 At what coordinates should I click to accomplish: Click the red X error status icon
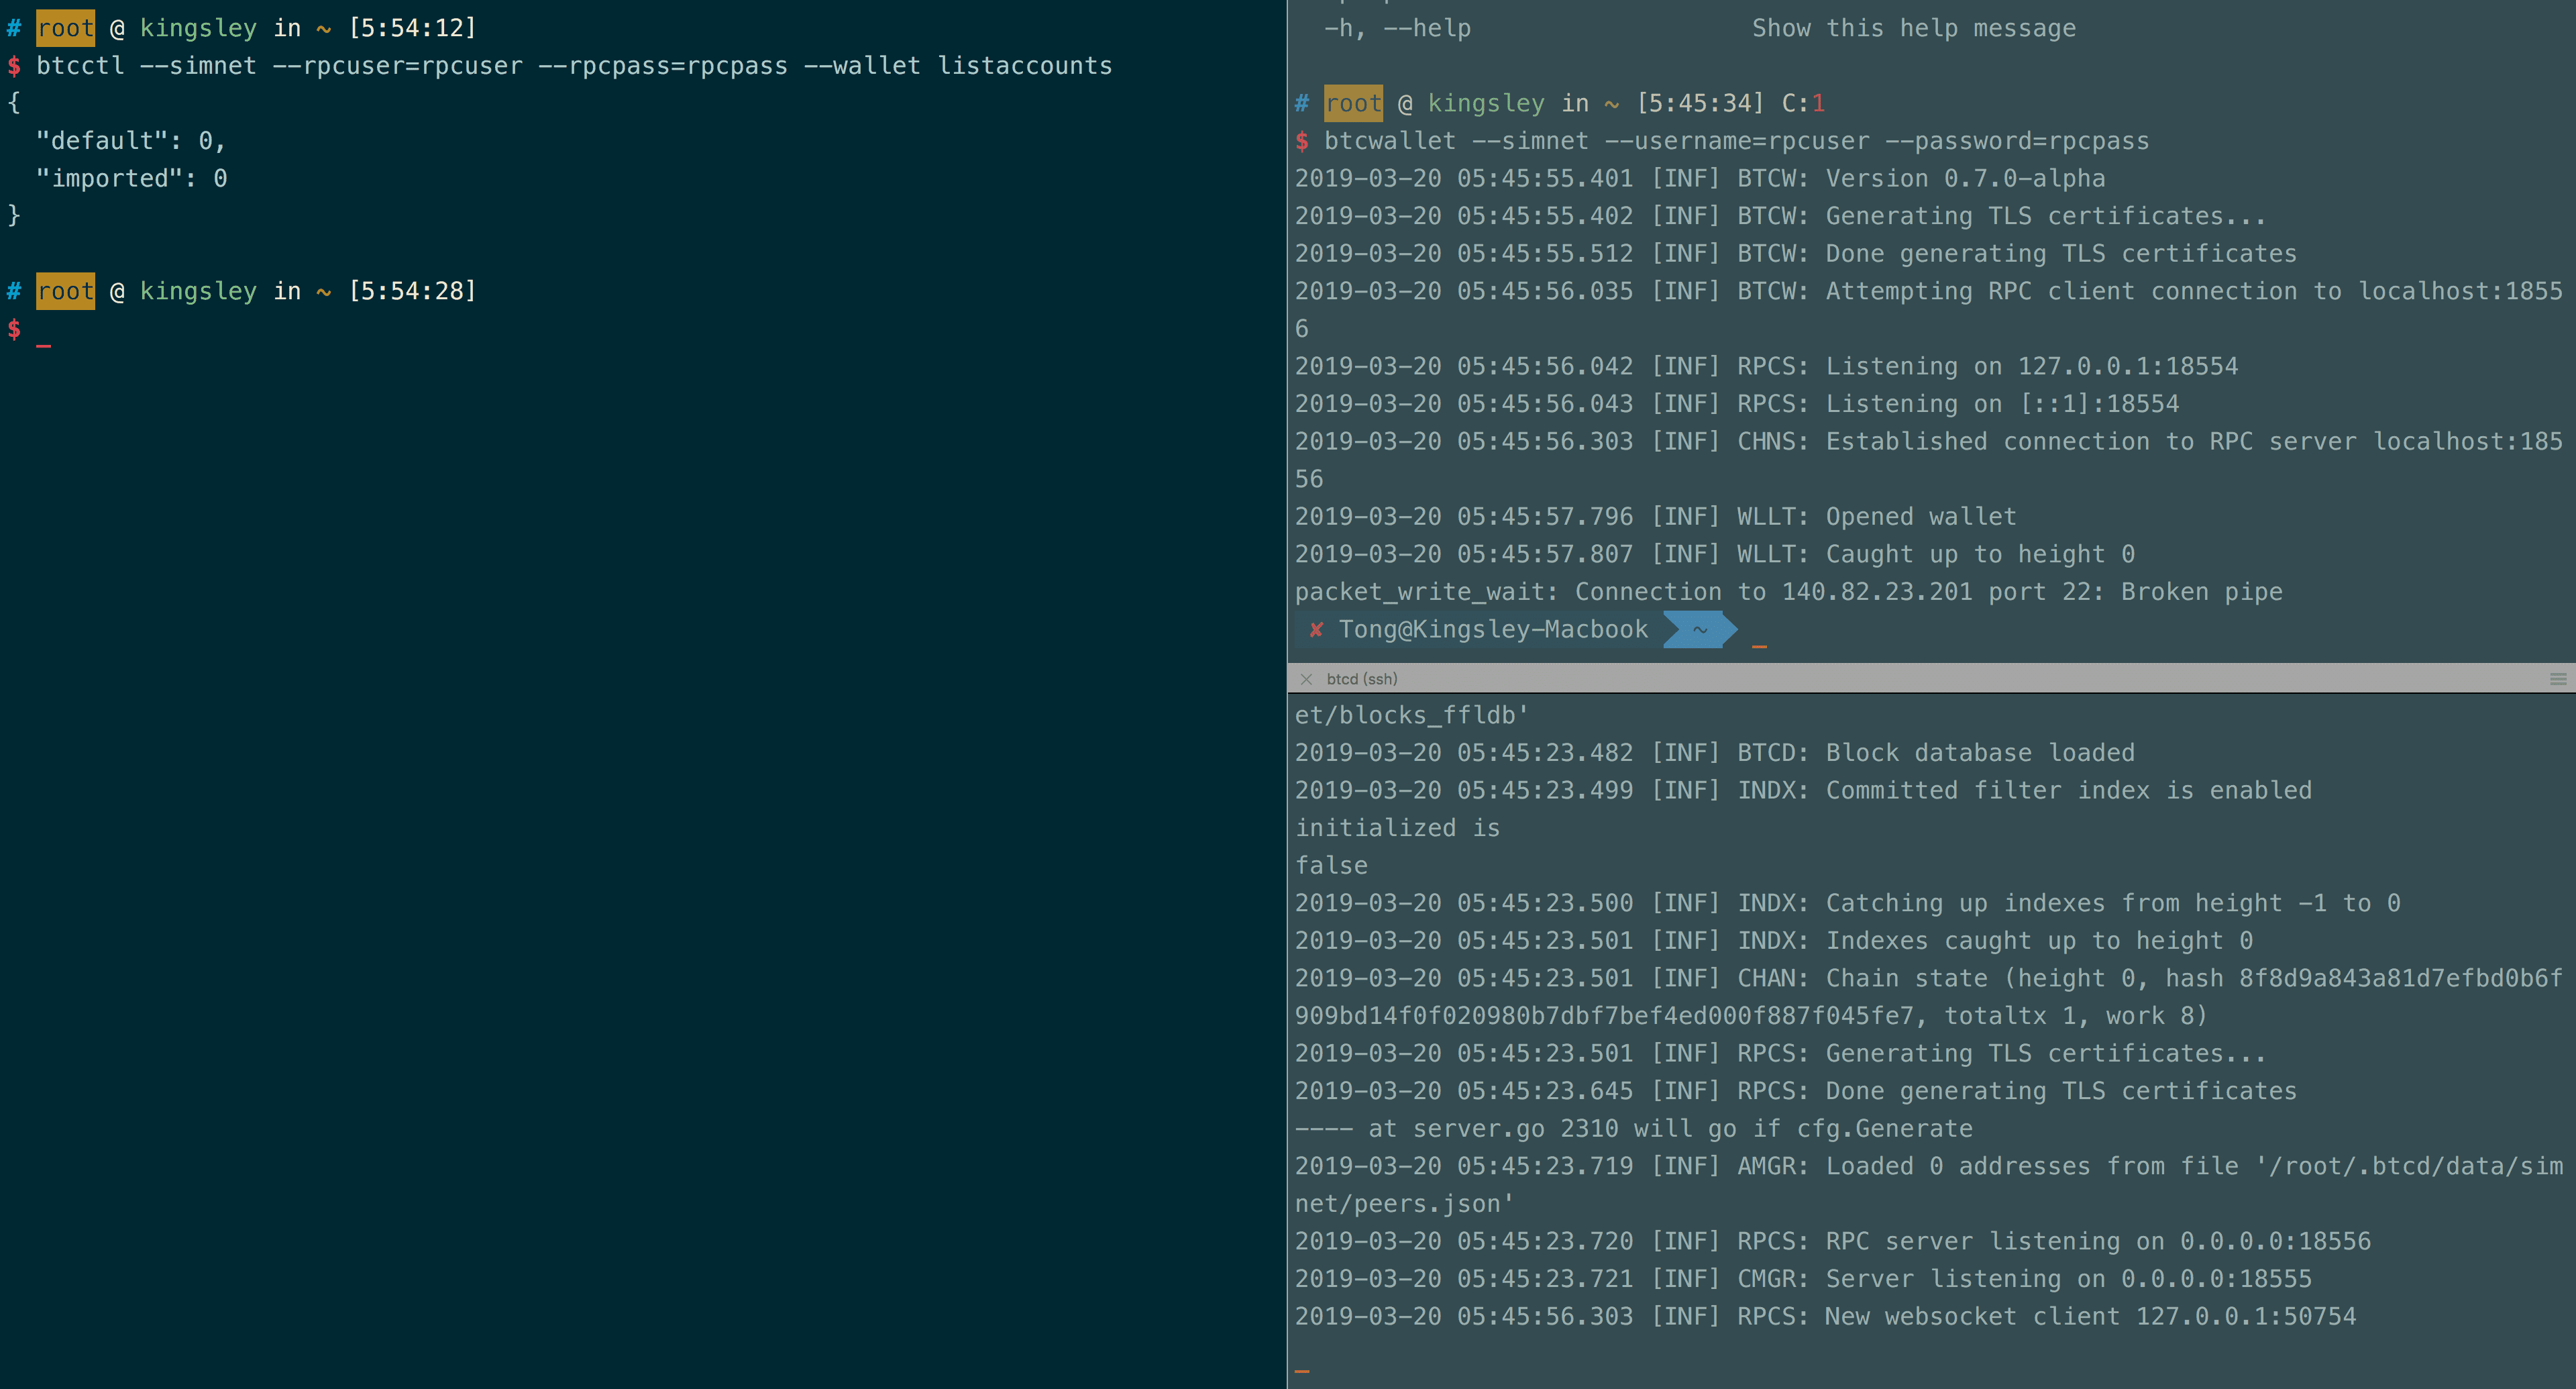(x=1316, y=630)
